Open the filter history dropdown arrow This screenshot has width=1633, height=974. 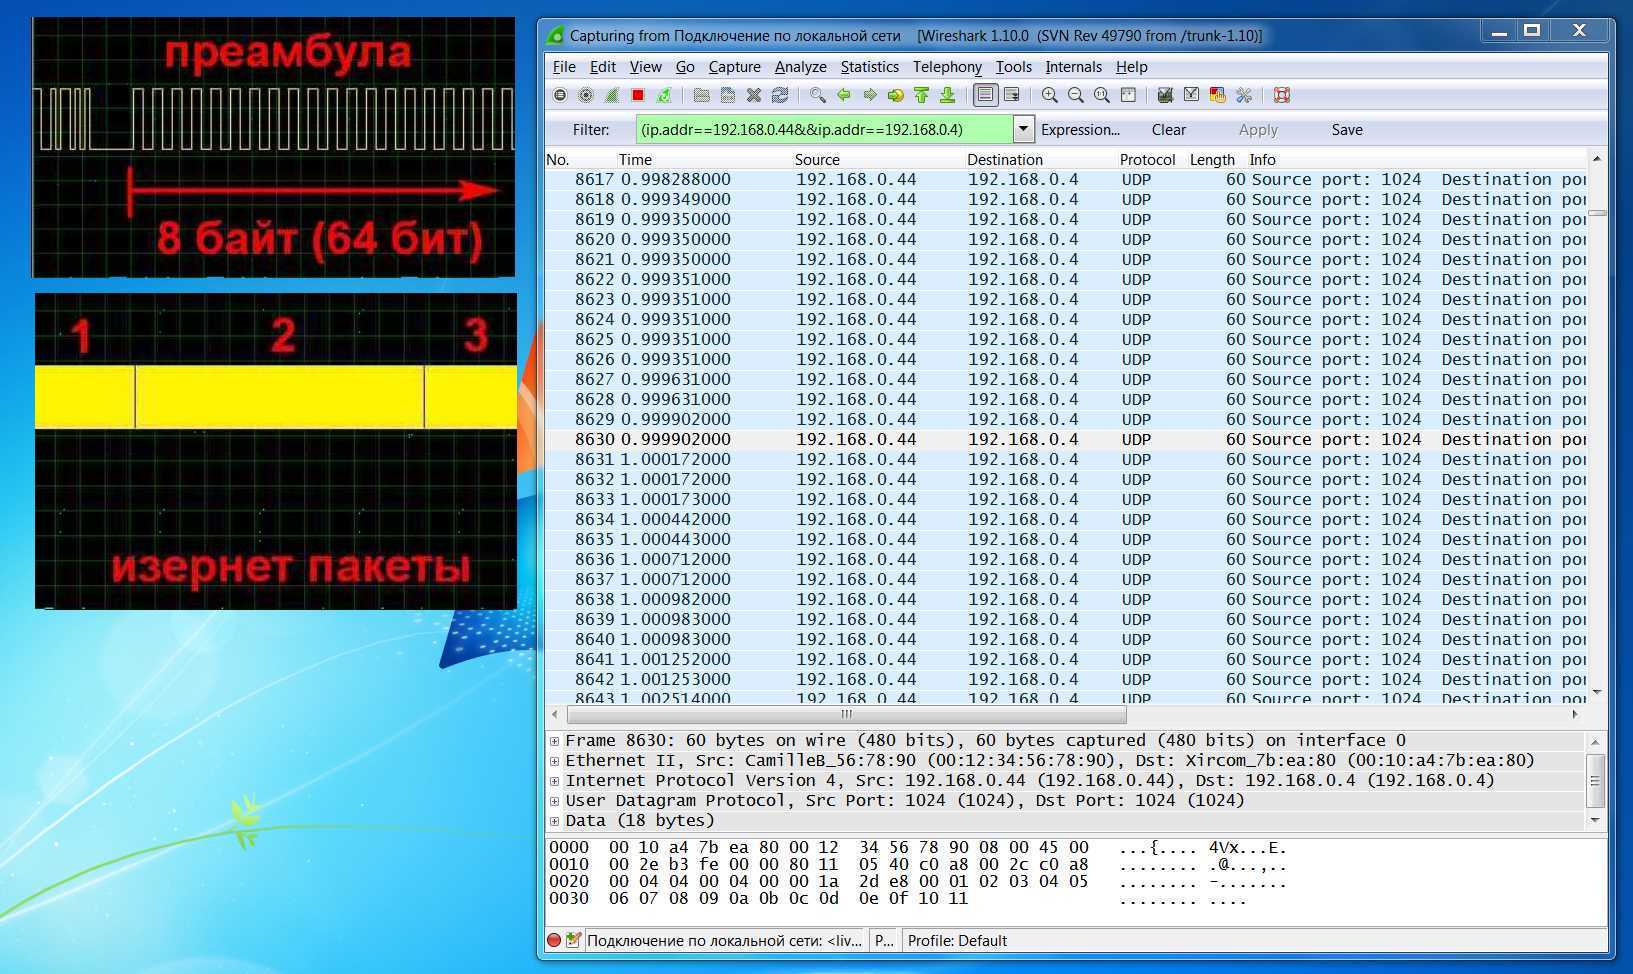pyautogui.click(x=1023, y=129)
